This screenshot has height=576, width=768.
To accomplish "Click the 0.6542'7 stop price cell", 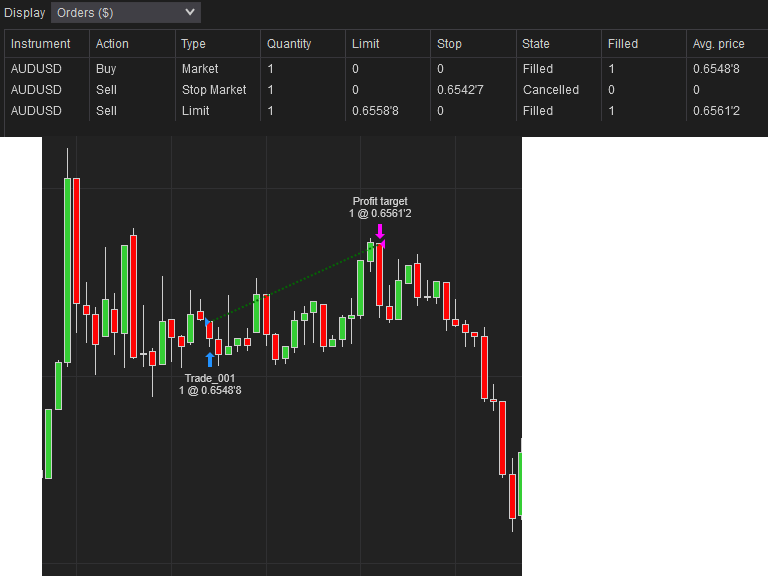I will [460, 90].
